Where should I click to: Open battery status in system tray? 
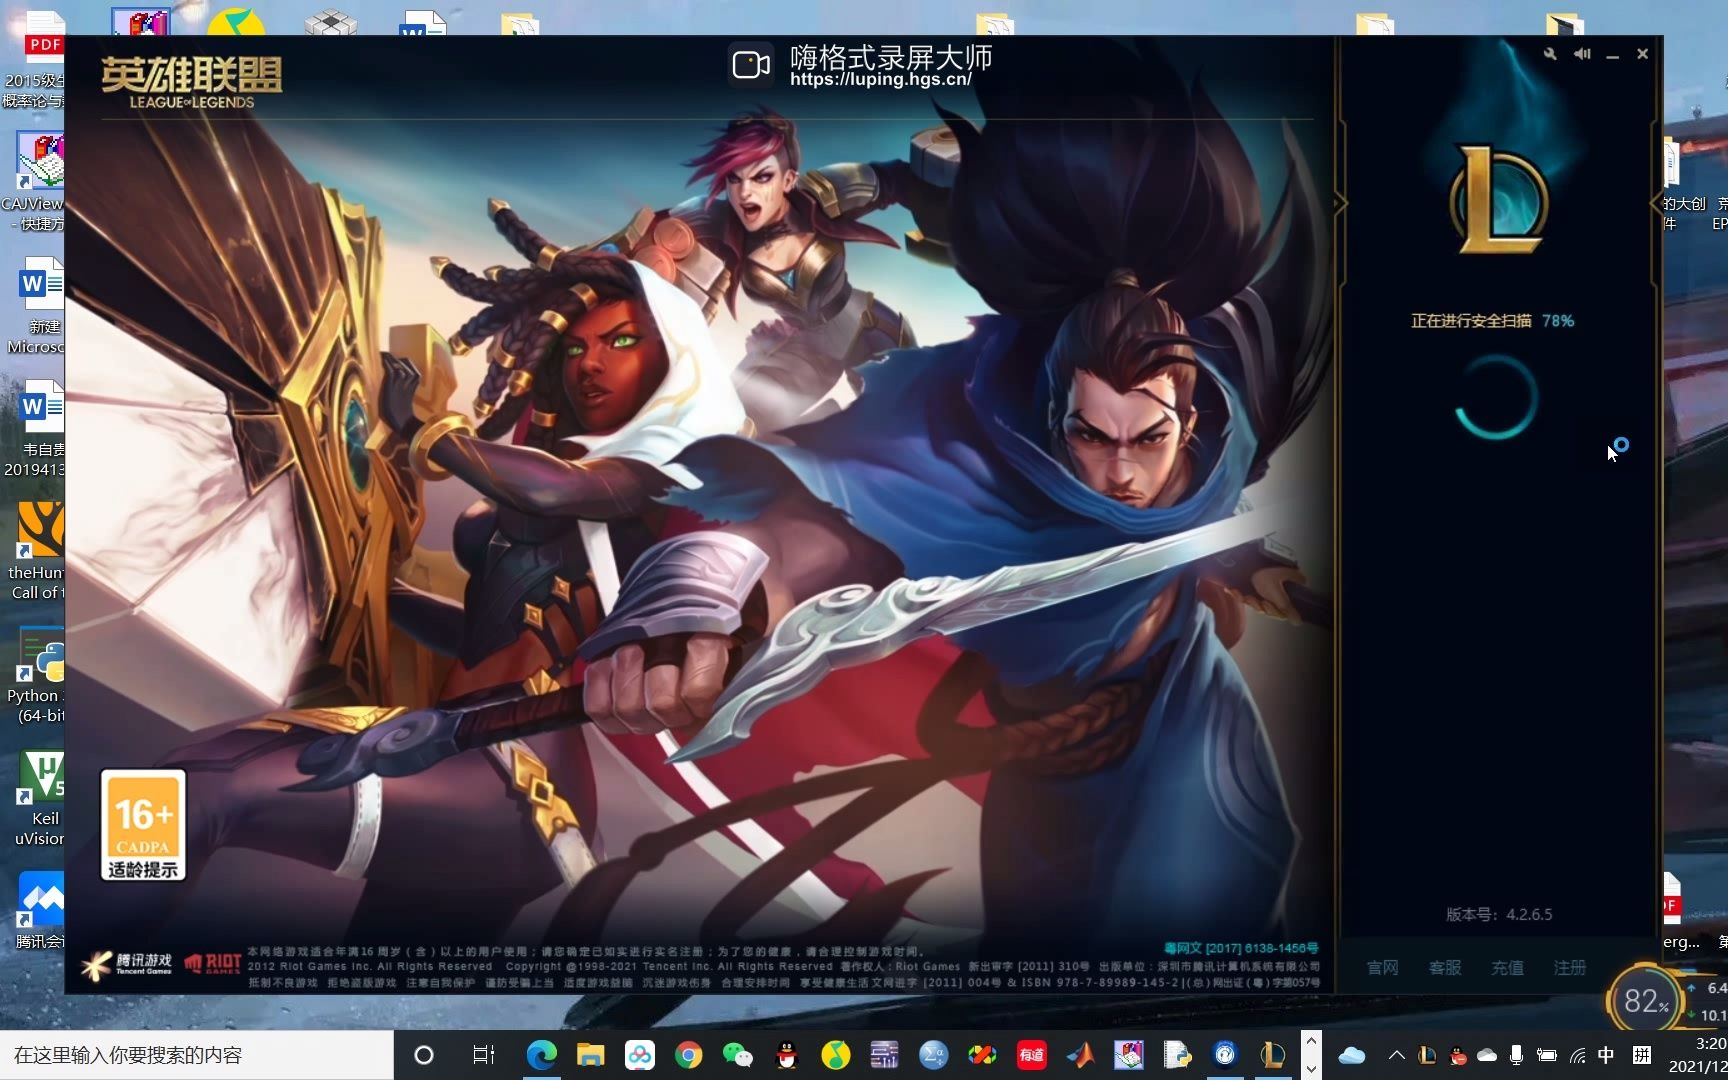[1546, 1055]
